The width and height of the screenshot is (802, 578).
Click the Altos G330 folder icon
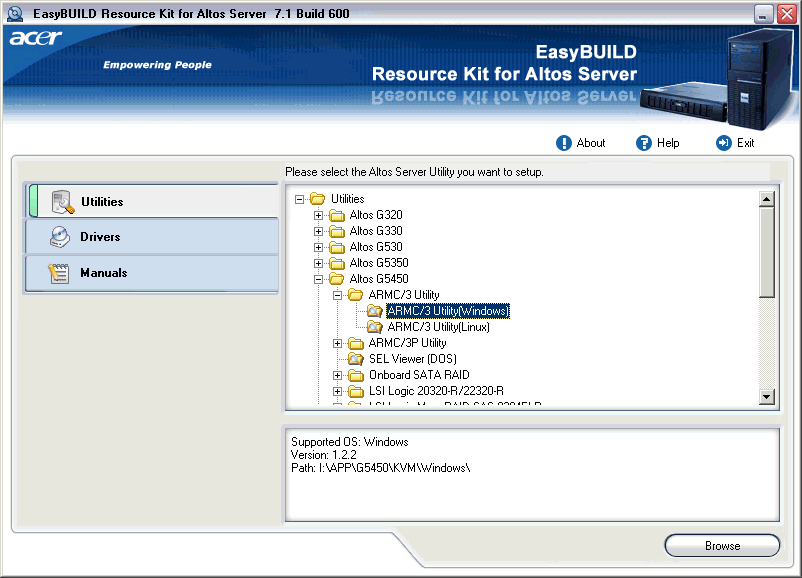[337, 231]
